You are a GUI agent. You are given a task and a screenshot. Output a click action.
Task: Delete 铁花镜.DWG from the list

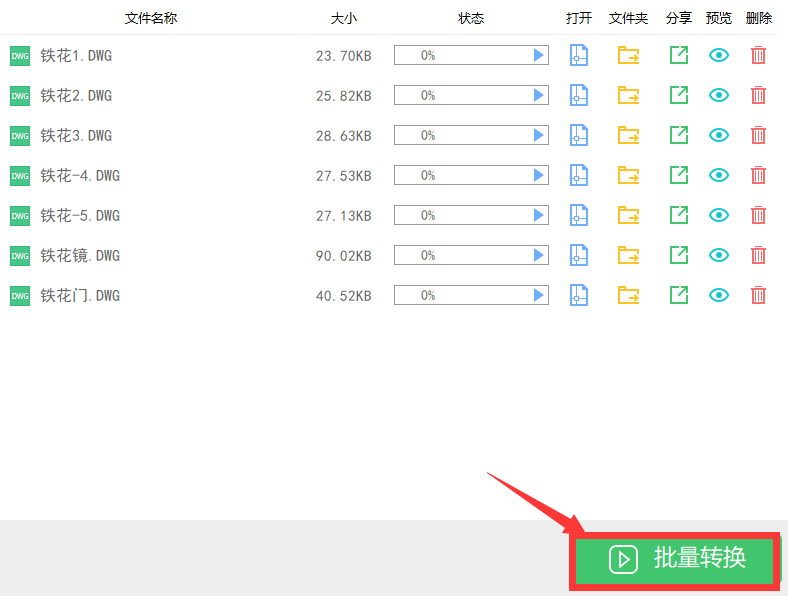click(758, 255)
